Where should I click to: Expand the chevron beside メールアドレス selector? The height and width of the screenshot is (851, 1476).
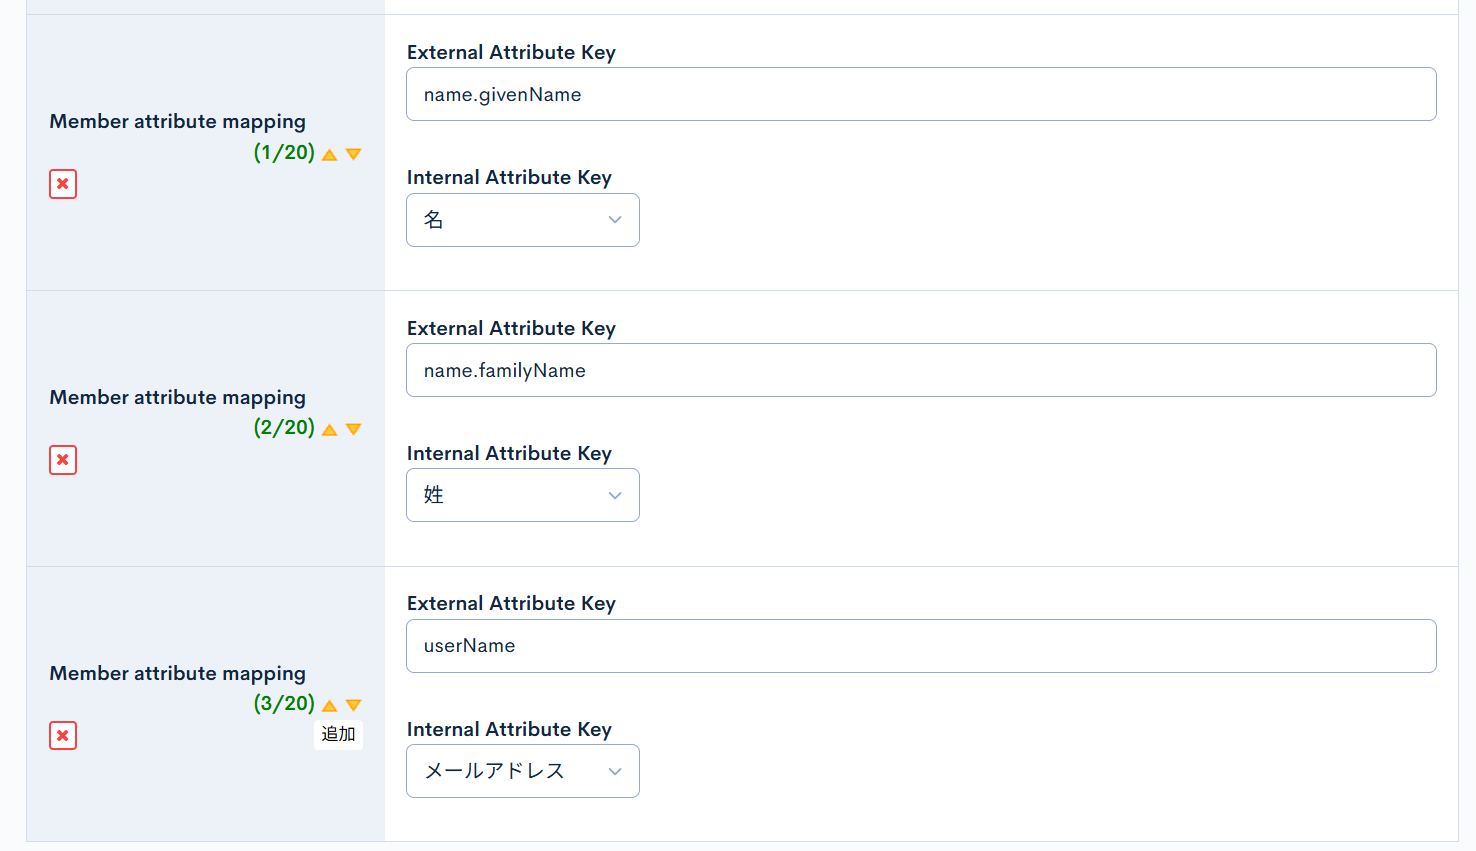(x=615, y=770)
